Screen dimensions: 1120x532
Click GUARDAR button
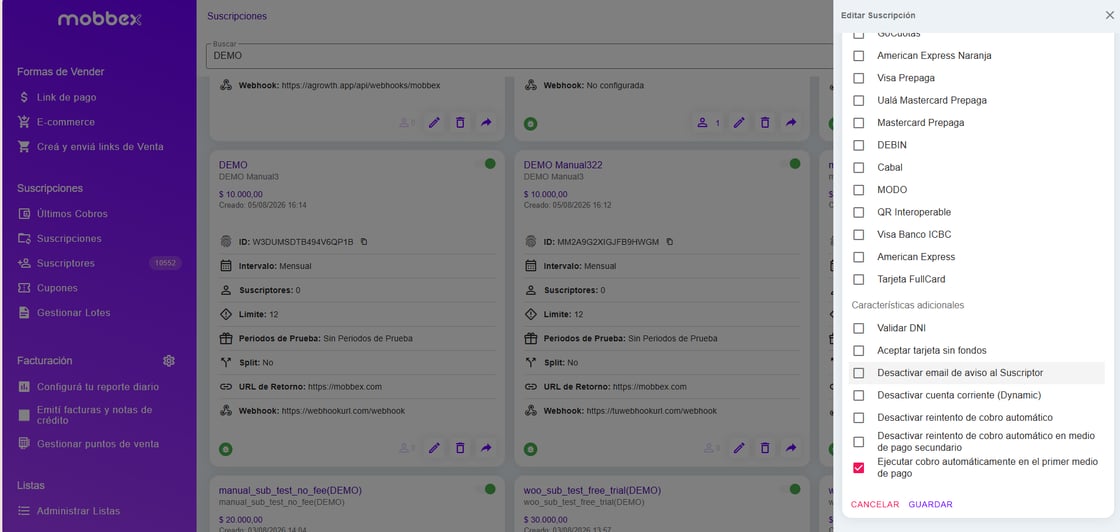930,504
